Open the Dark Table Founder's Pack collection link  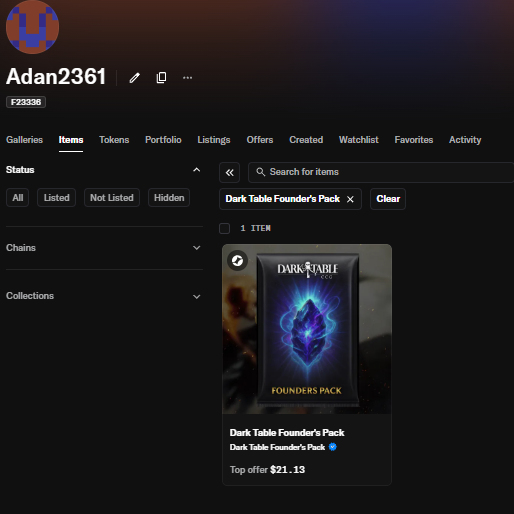tap(277, 447)
